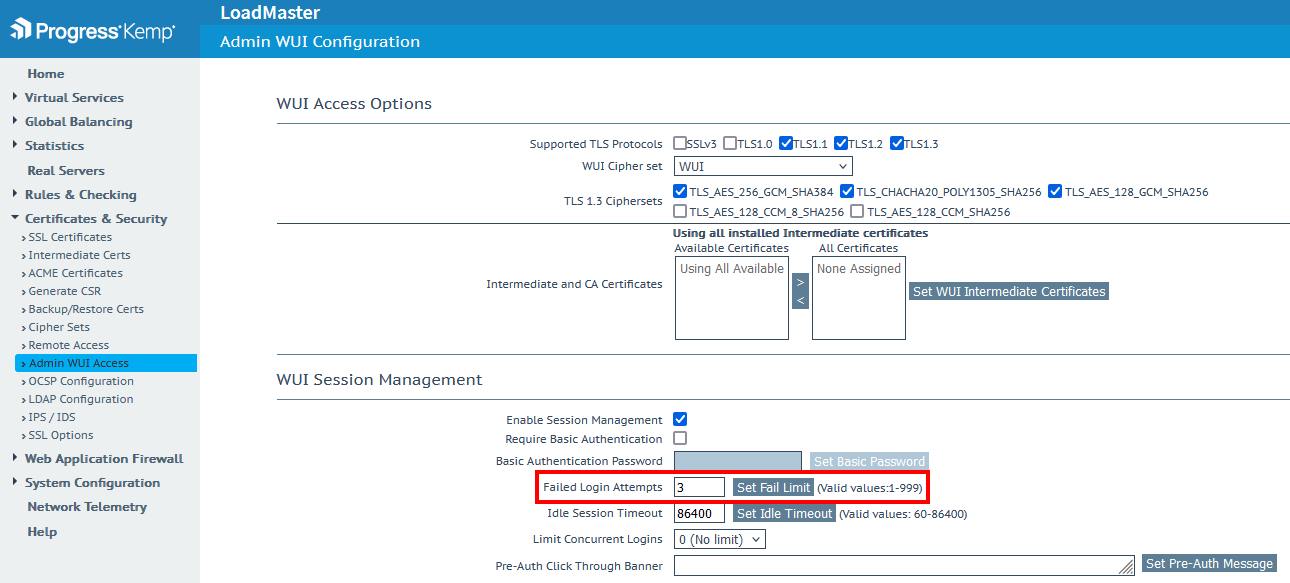Focus Basic Authentication Password field
The image size is (1290, 583).
[738, 461]
